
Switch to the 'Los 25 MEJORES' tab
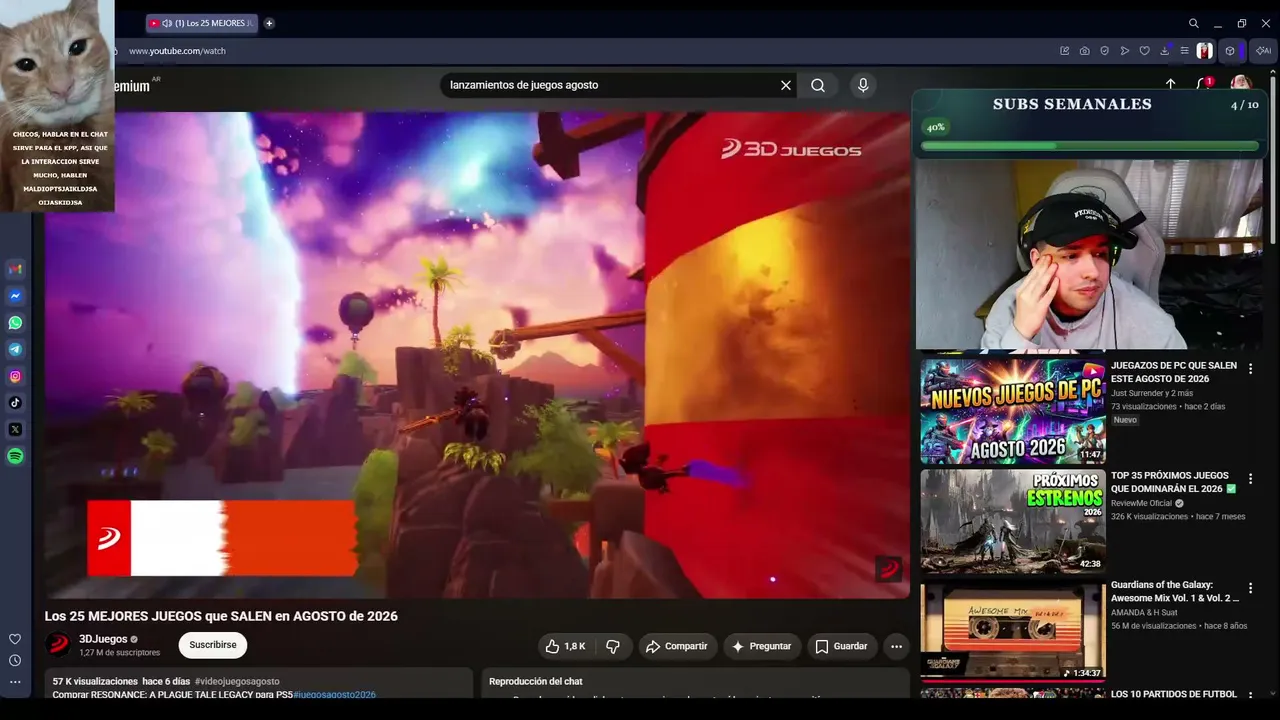pyautogui.click(x=201, y=23)
